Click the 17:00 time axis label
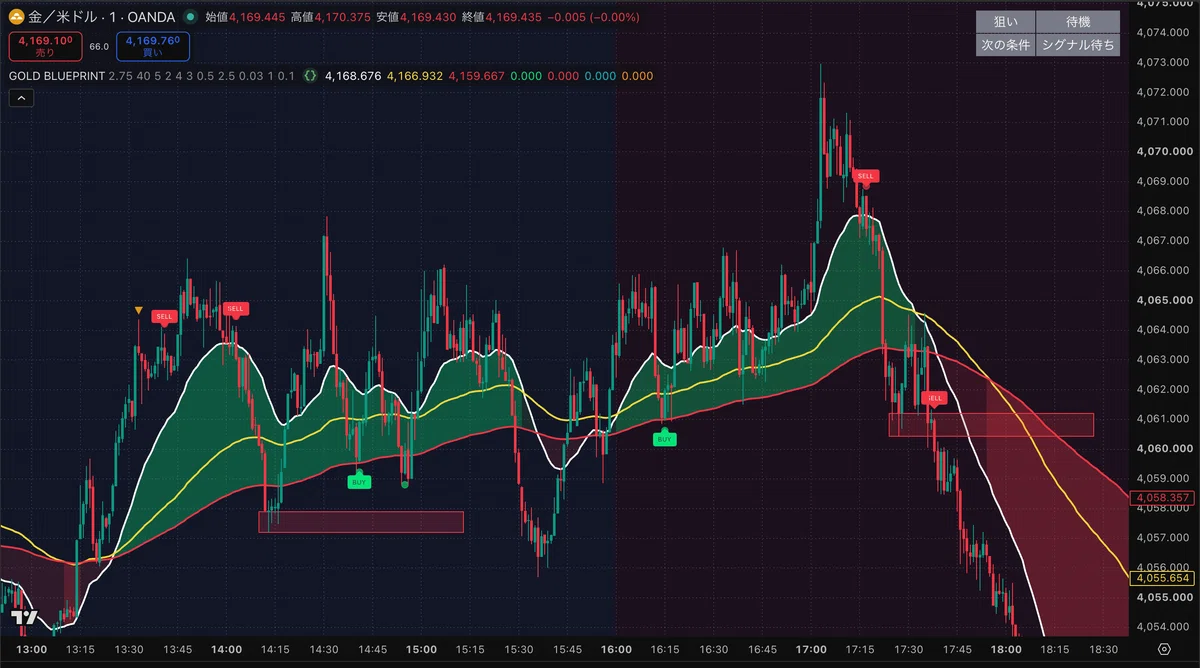 (x=811, y=649)
